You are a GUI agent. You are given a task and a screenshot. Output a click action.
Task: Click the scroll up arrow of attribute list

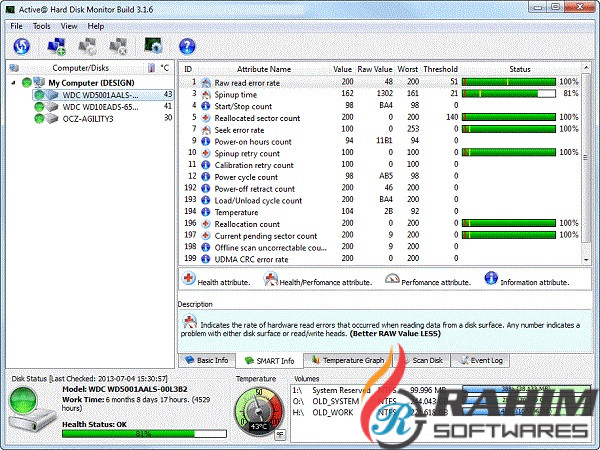(x=586, y=68)
